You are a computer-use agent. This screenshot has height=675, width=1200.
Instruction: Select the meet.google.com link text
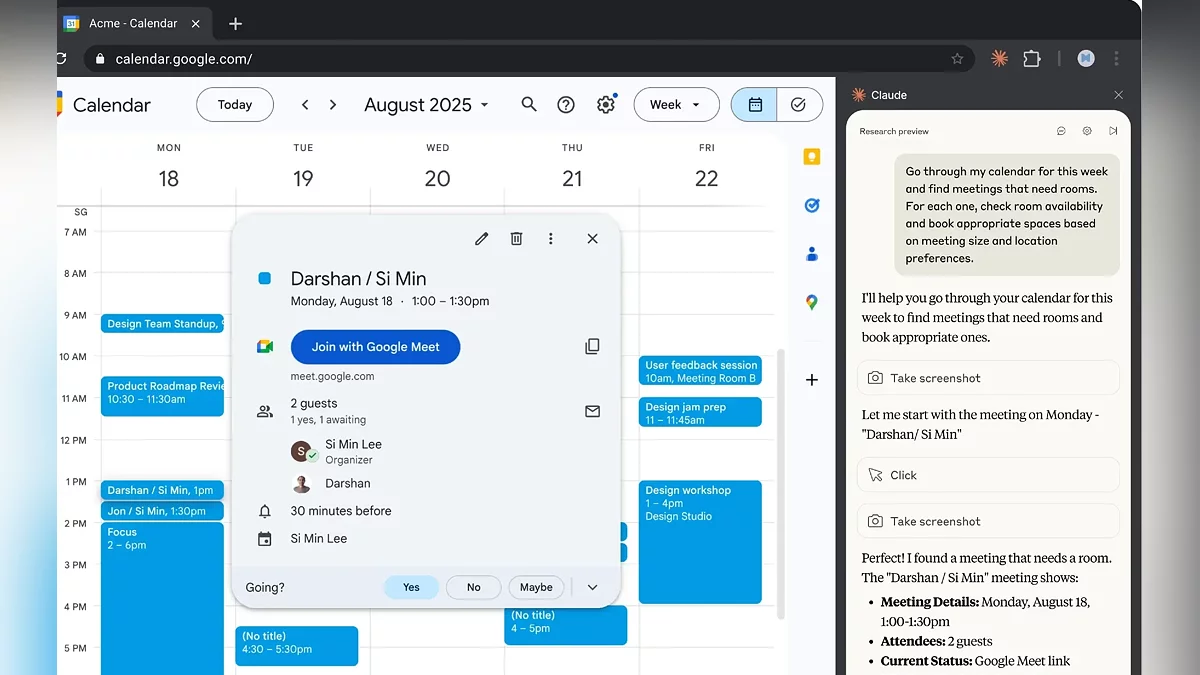(332, 376)
